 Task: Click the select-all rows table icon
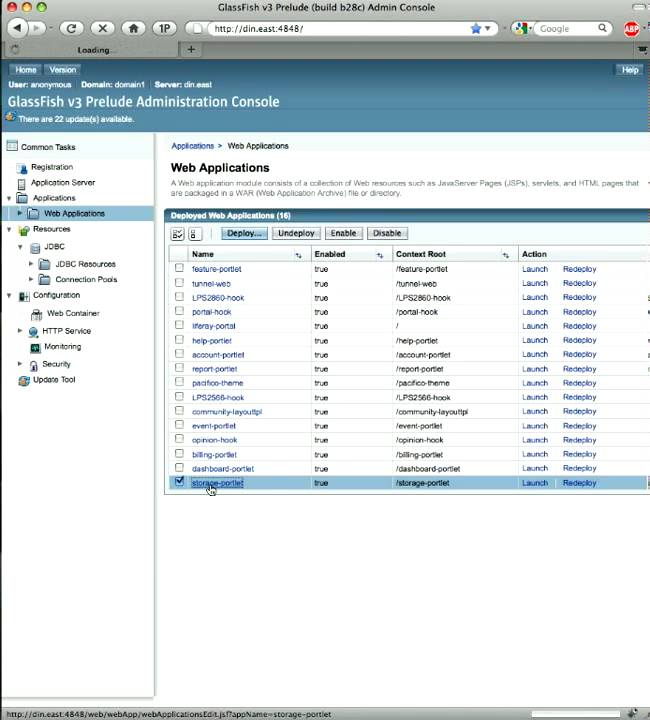pos(177,234)
